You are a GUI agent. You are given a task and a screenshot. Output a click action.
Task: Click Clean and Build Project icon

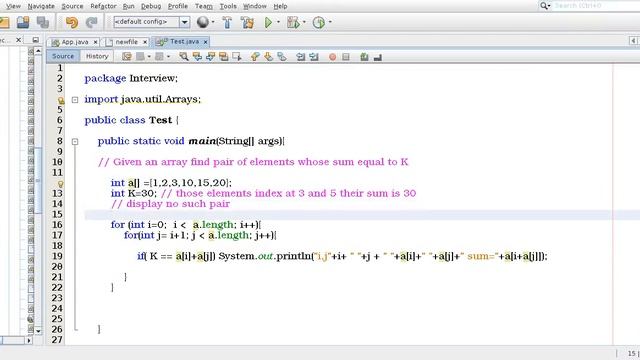point(247,22)
